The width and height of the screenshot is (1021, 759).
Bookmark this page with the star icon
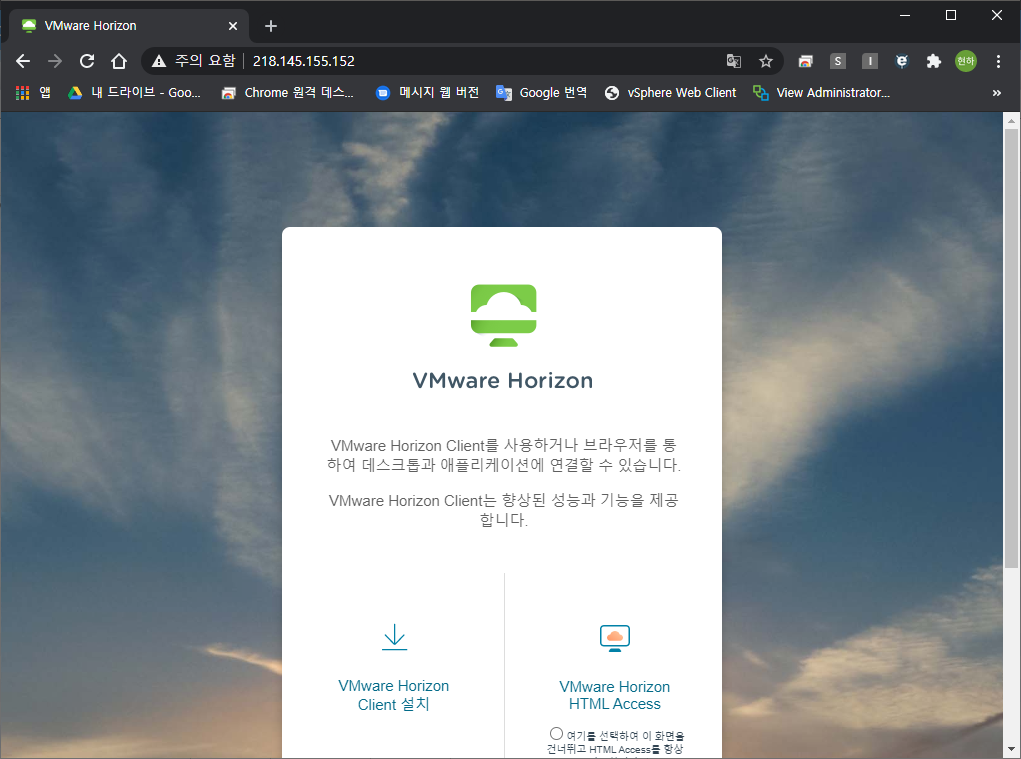(x=766, y=61)
